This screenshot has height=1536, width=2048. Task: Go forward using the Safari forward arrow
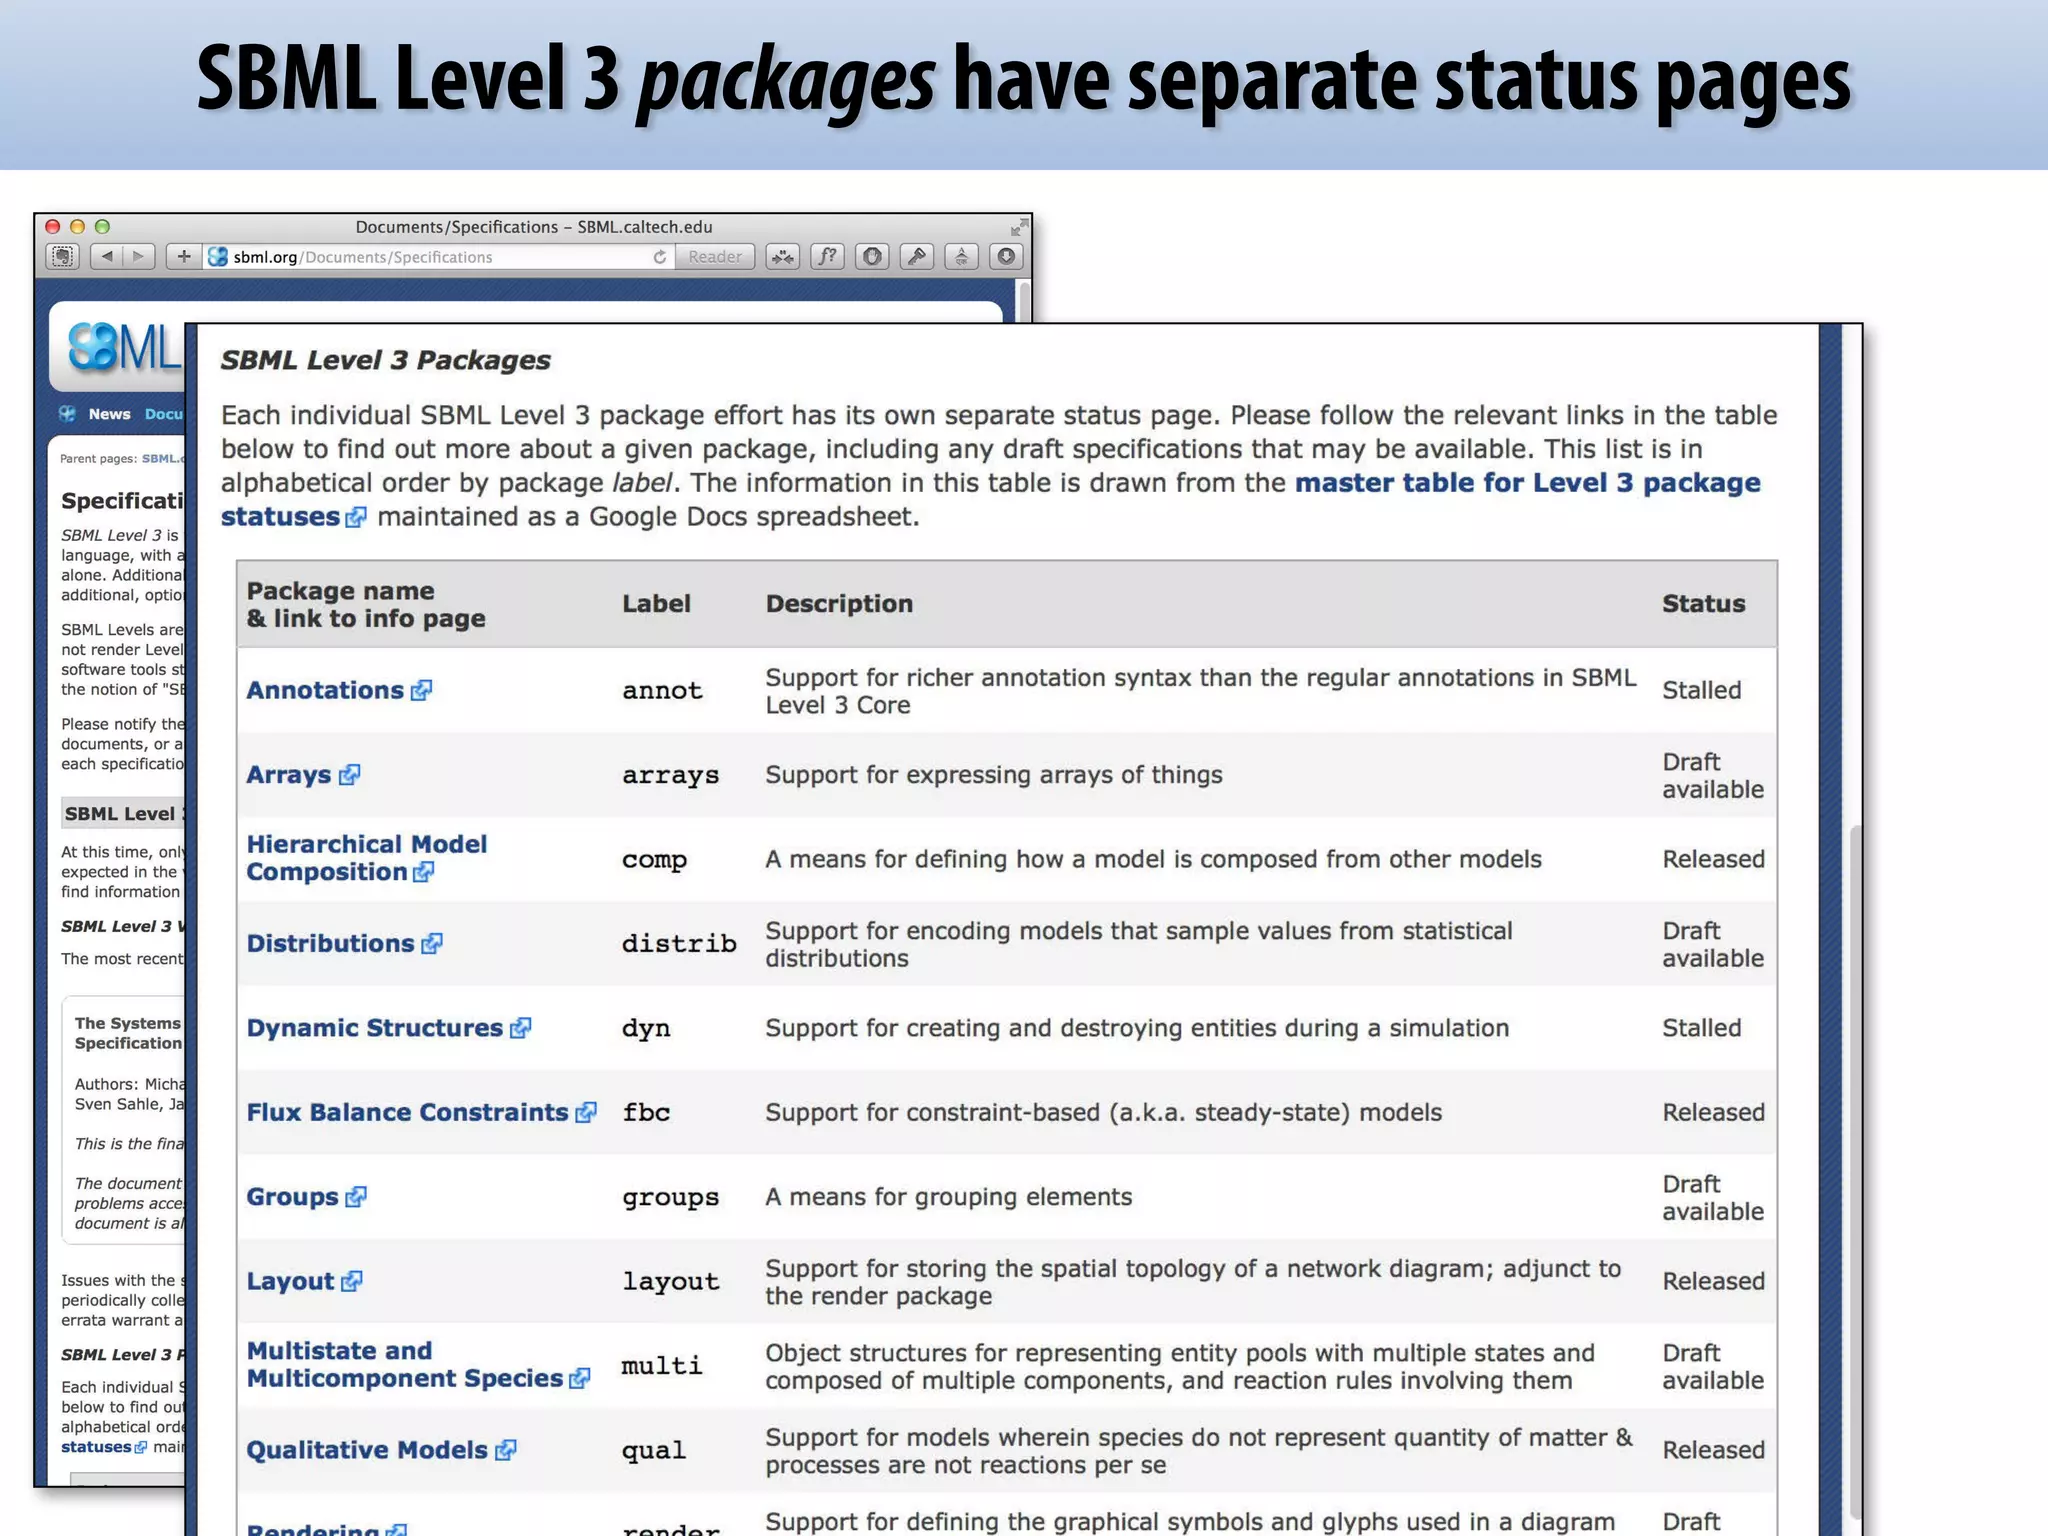[139, 257]
